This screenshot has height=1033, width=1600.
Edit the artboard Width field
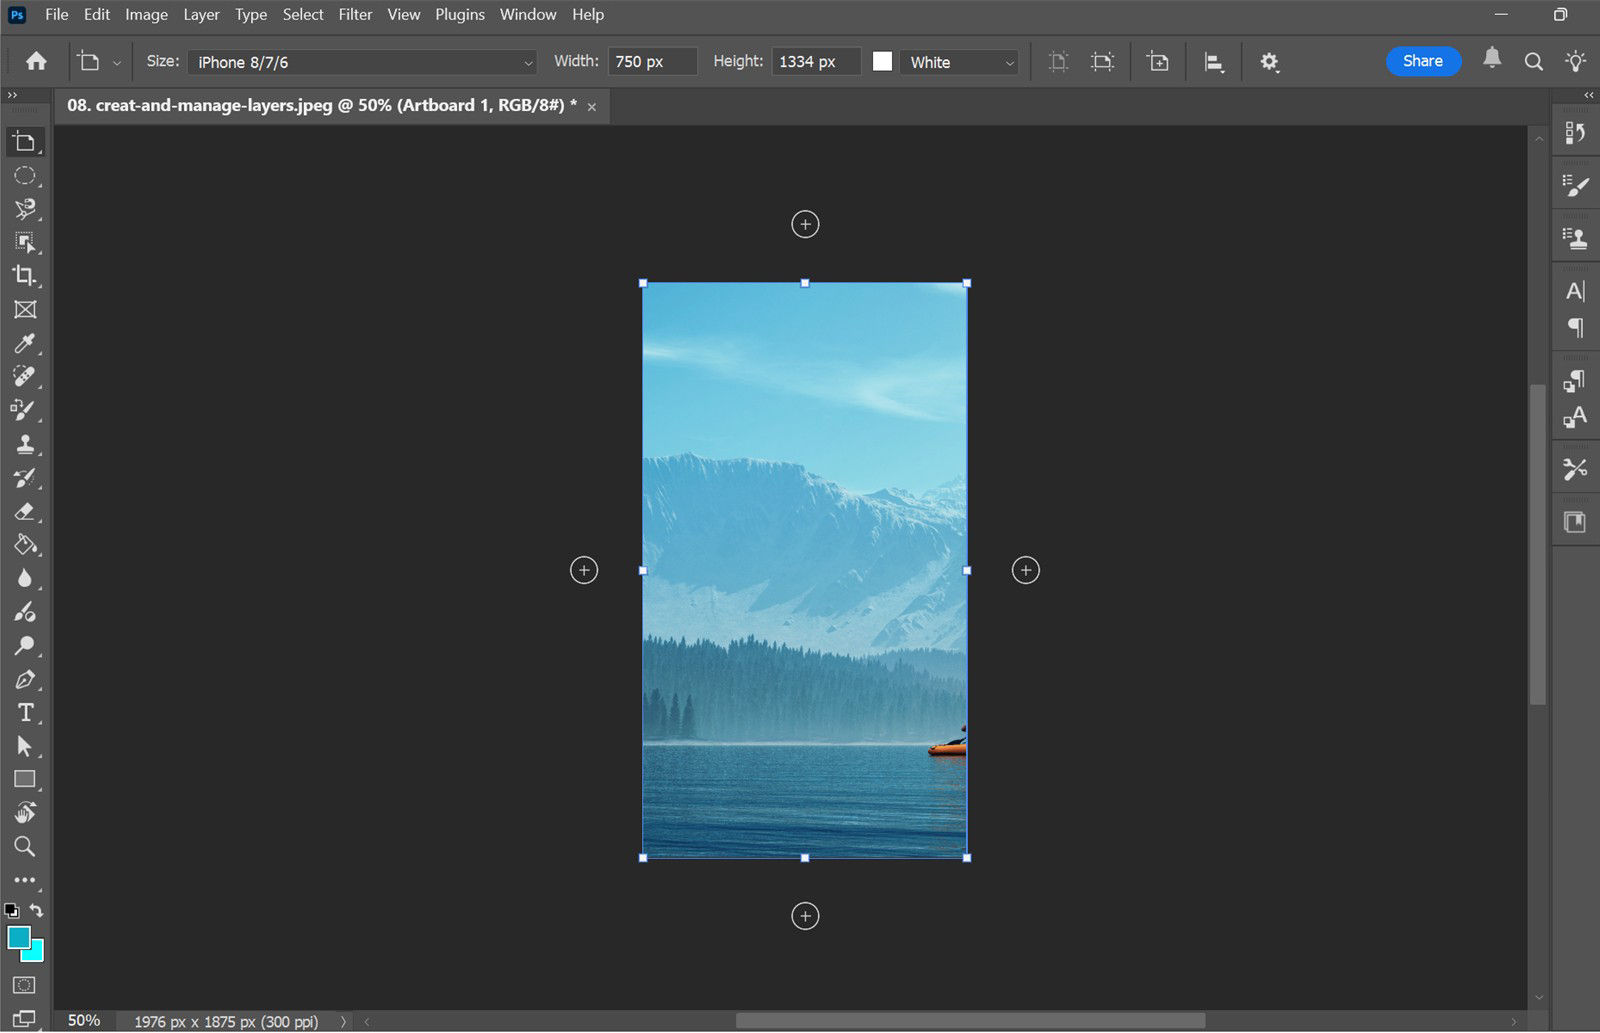coord(652,61)
